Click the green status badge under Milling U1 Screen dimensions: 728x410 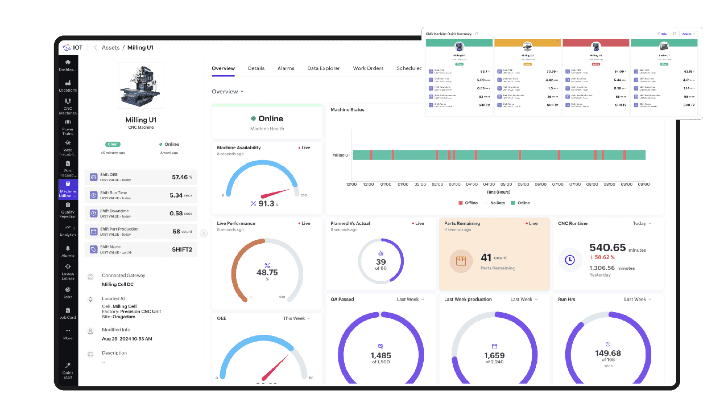tap(112, 144)
